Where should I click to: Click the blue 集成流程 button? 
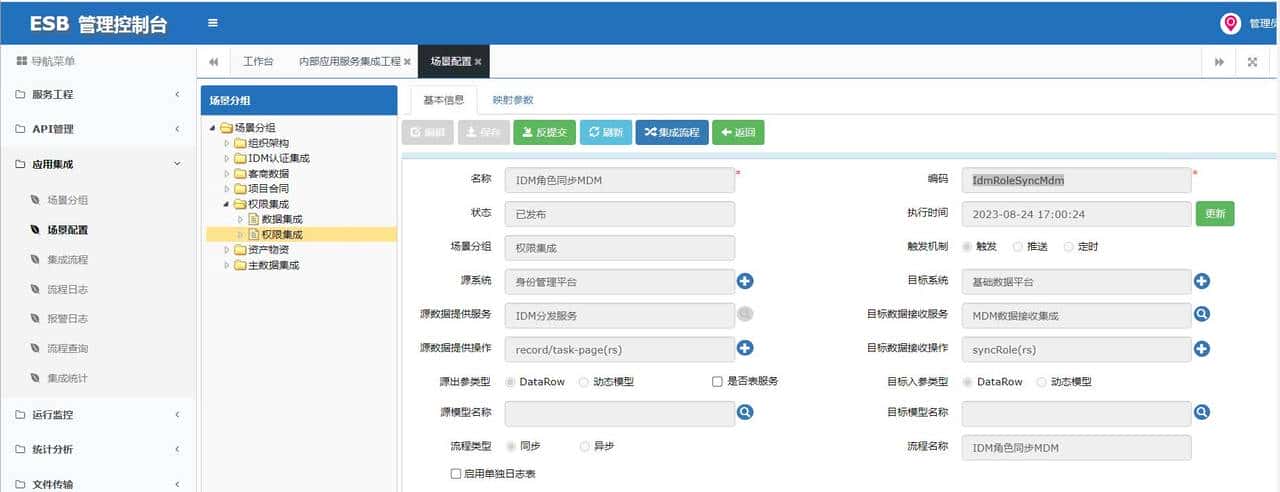coord(672,132)
